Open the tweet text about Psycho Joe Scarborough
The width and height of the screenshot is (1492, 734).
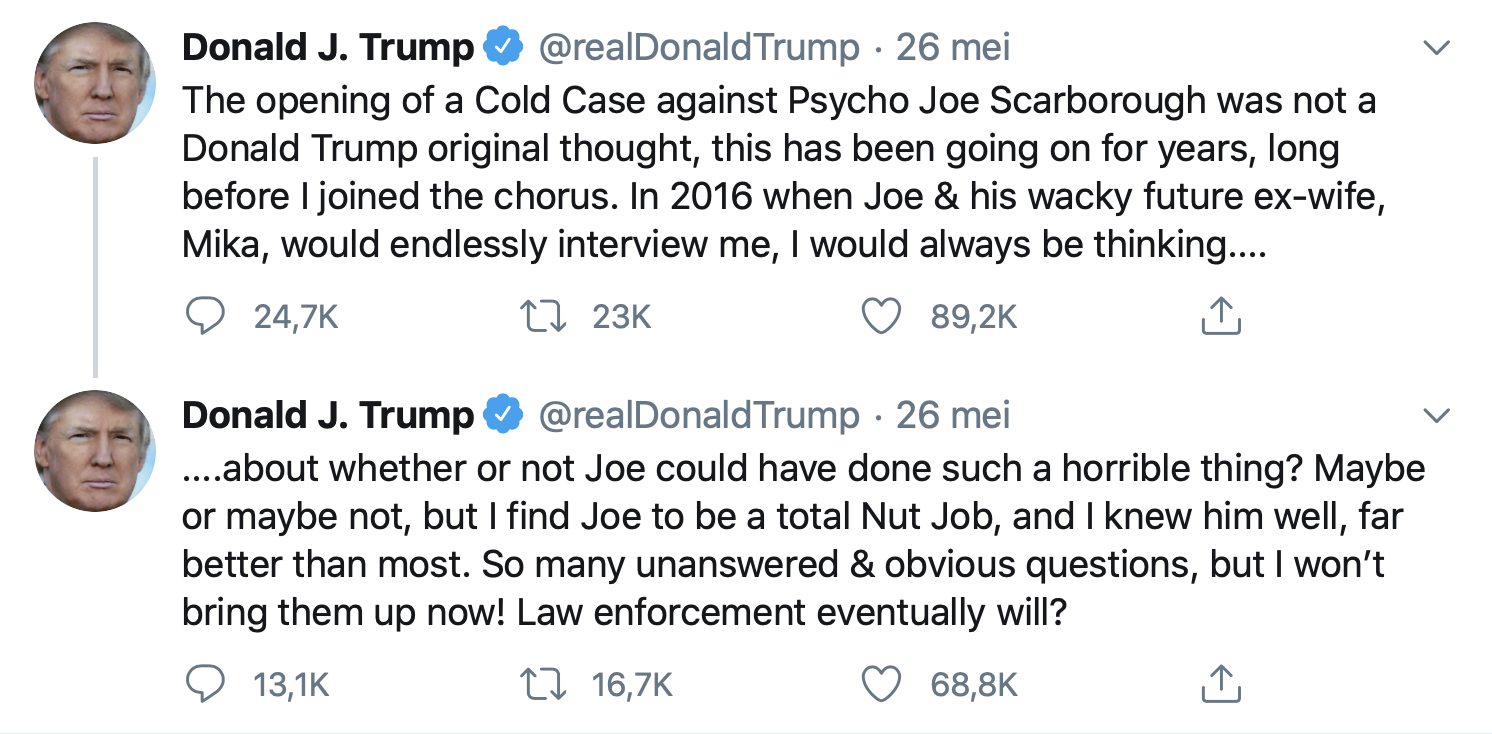point(780,174)
